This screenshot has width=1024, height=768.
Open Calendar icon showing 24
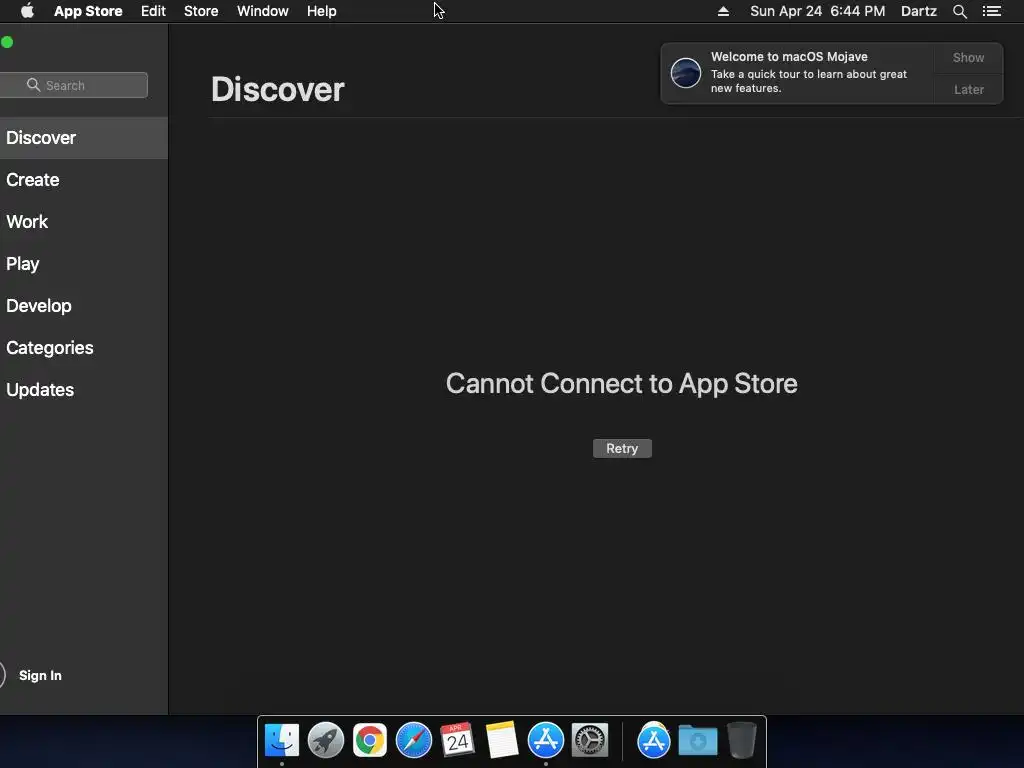coord(458,741)
